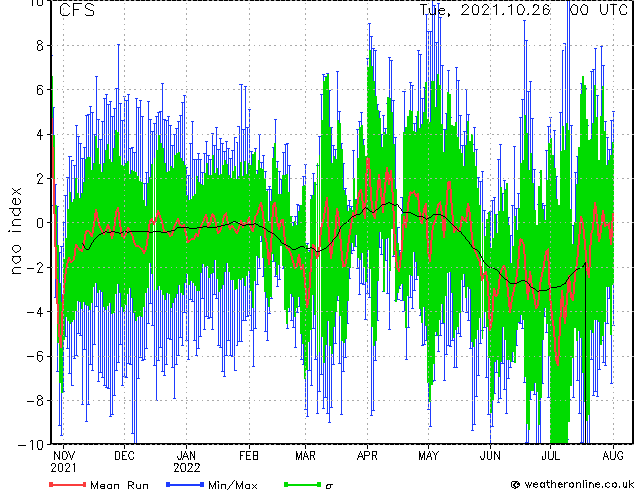634x490 pixels.
Task: Click the MAY month label
Action: [x=428, y=456]
